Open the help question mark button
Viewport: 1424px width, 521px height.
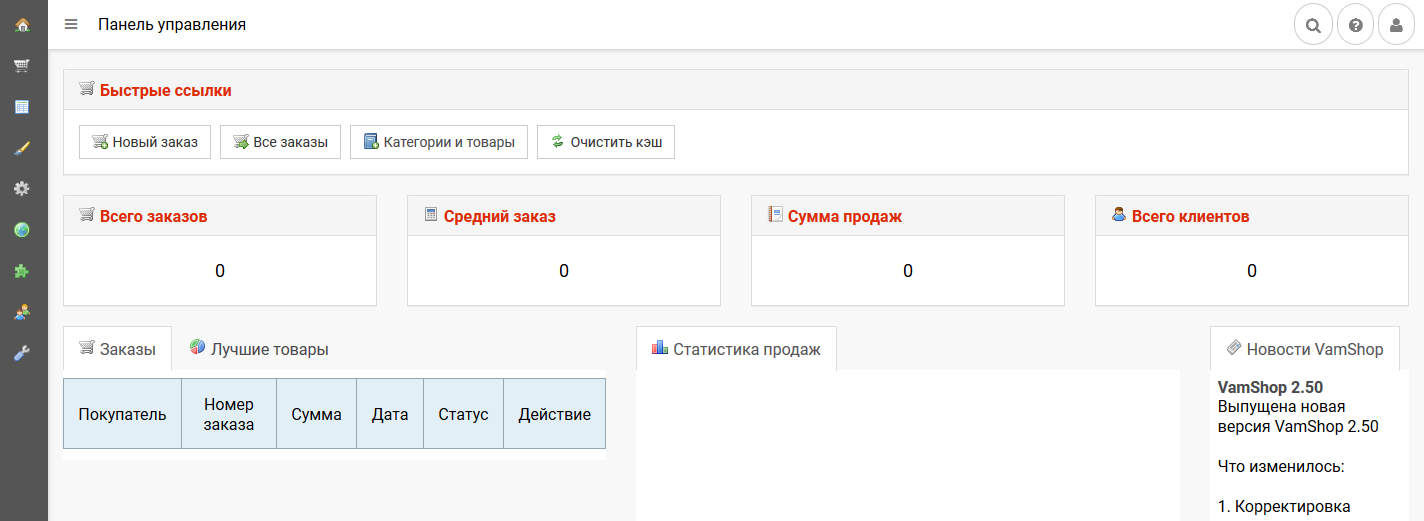[x=1355, y=25]
